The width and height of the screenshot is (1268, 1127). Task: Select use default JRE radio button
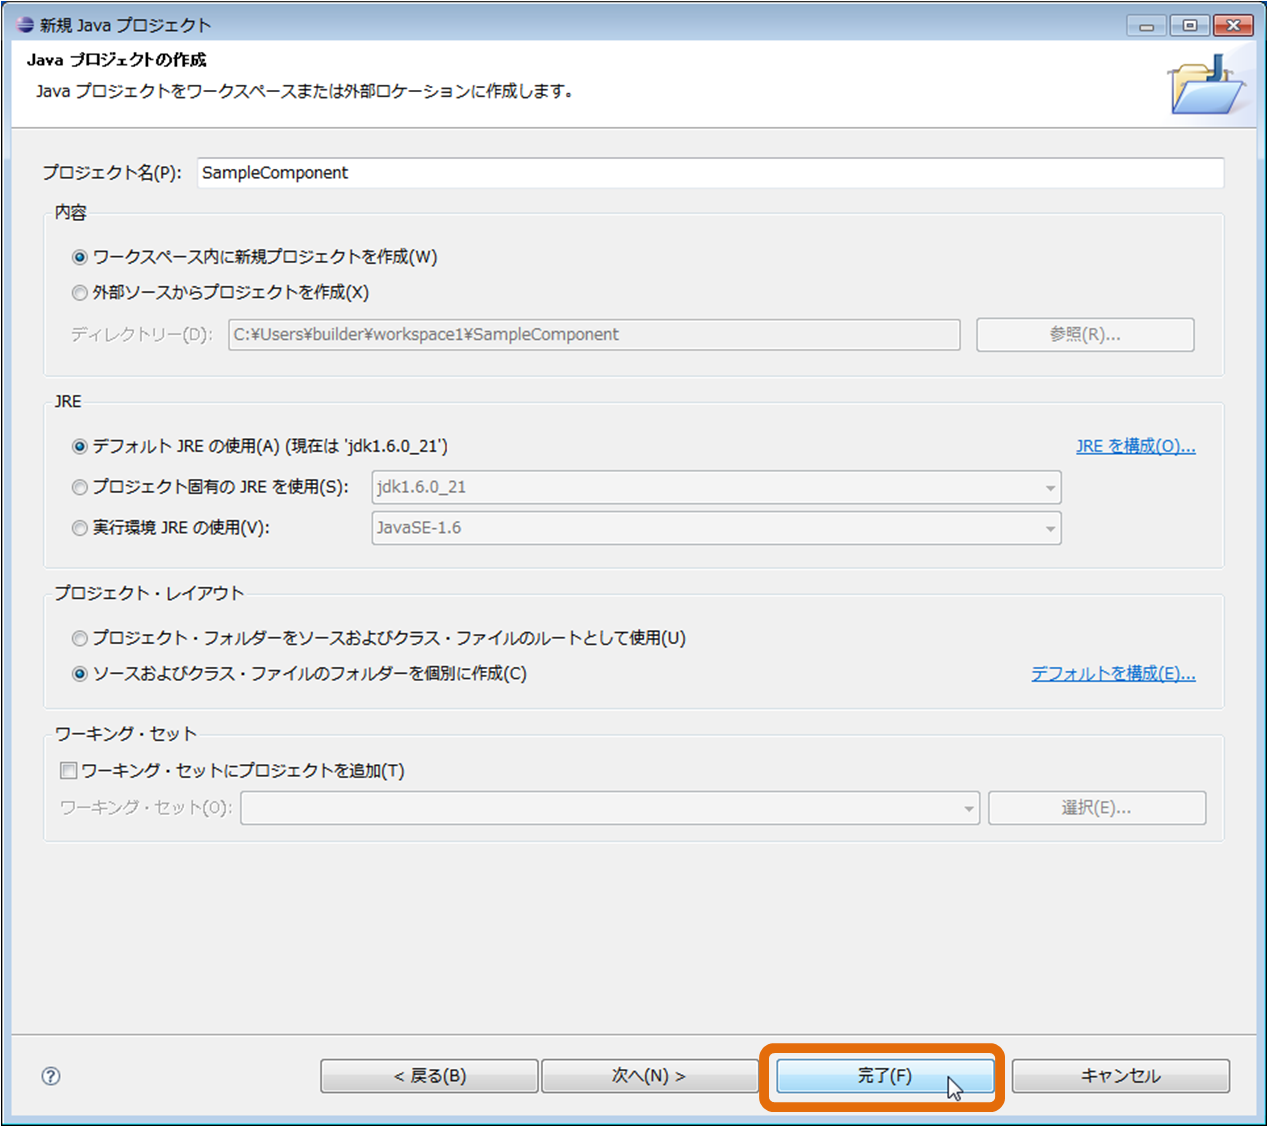click(x=79, y=446)
